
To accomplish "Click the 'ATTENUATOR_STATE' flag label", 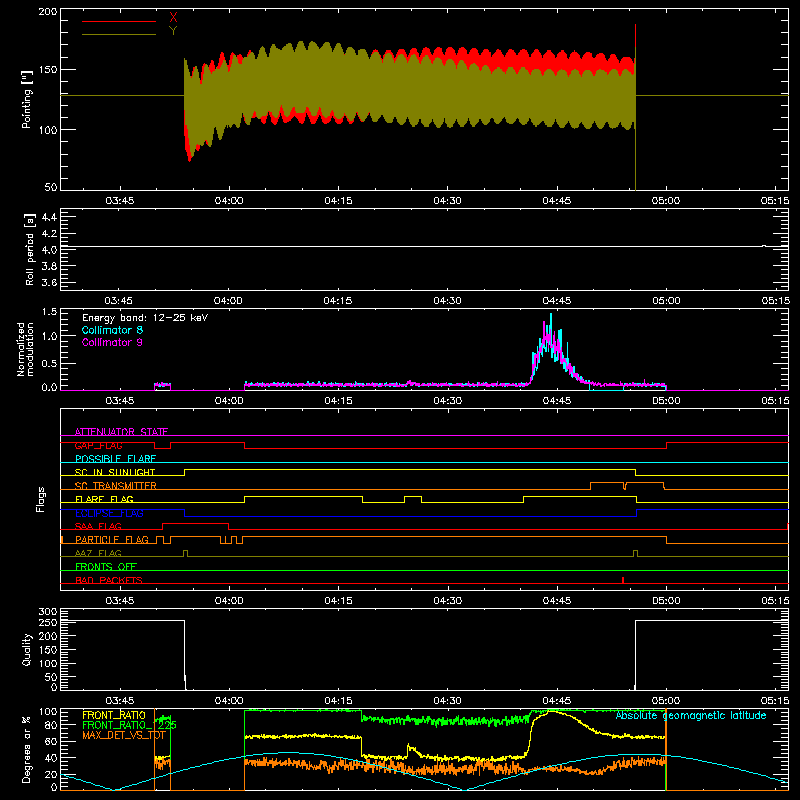I will click(121, 432).
